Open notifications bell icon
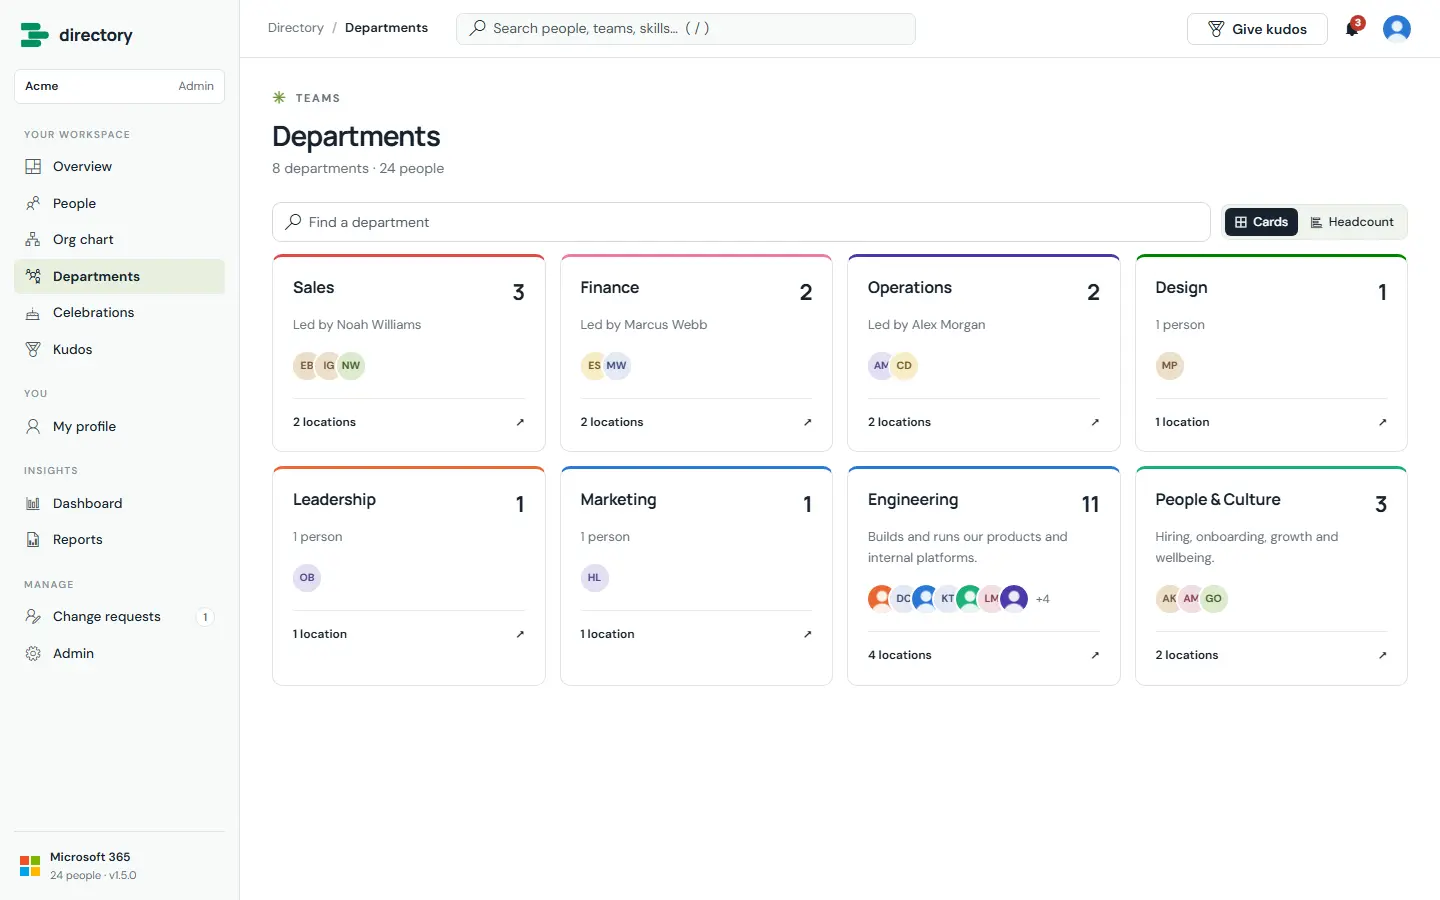Viewport: 1440px width, 900px height. [x=1352, y=28]
